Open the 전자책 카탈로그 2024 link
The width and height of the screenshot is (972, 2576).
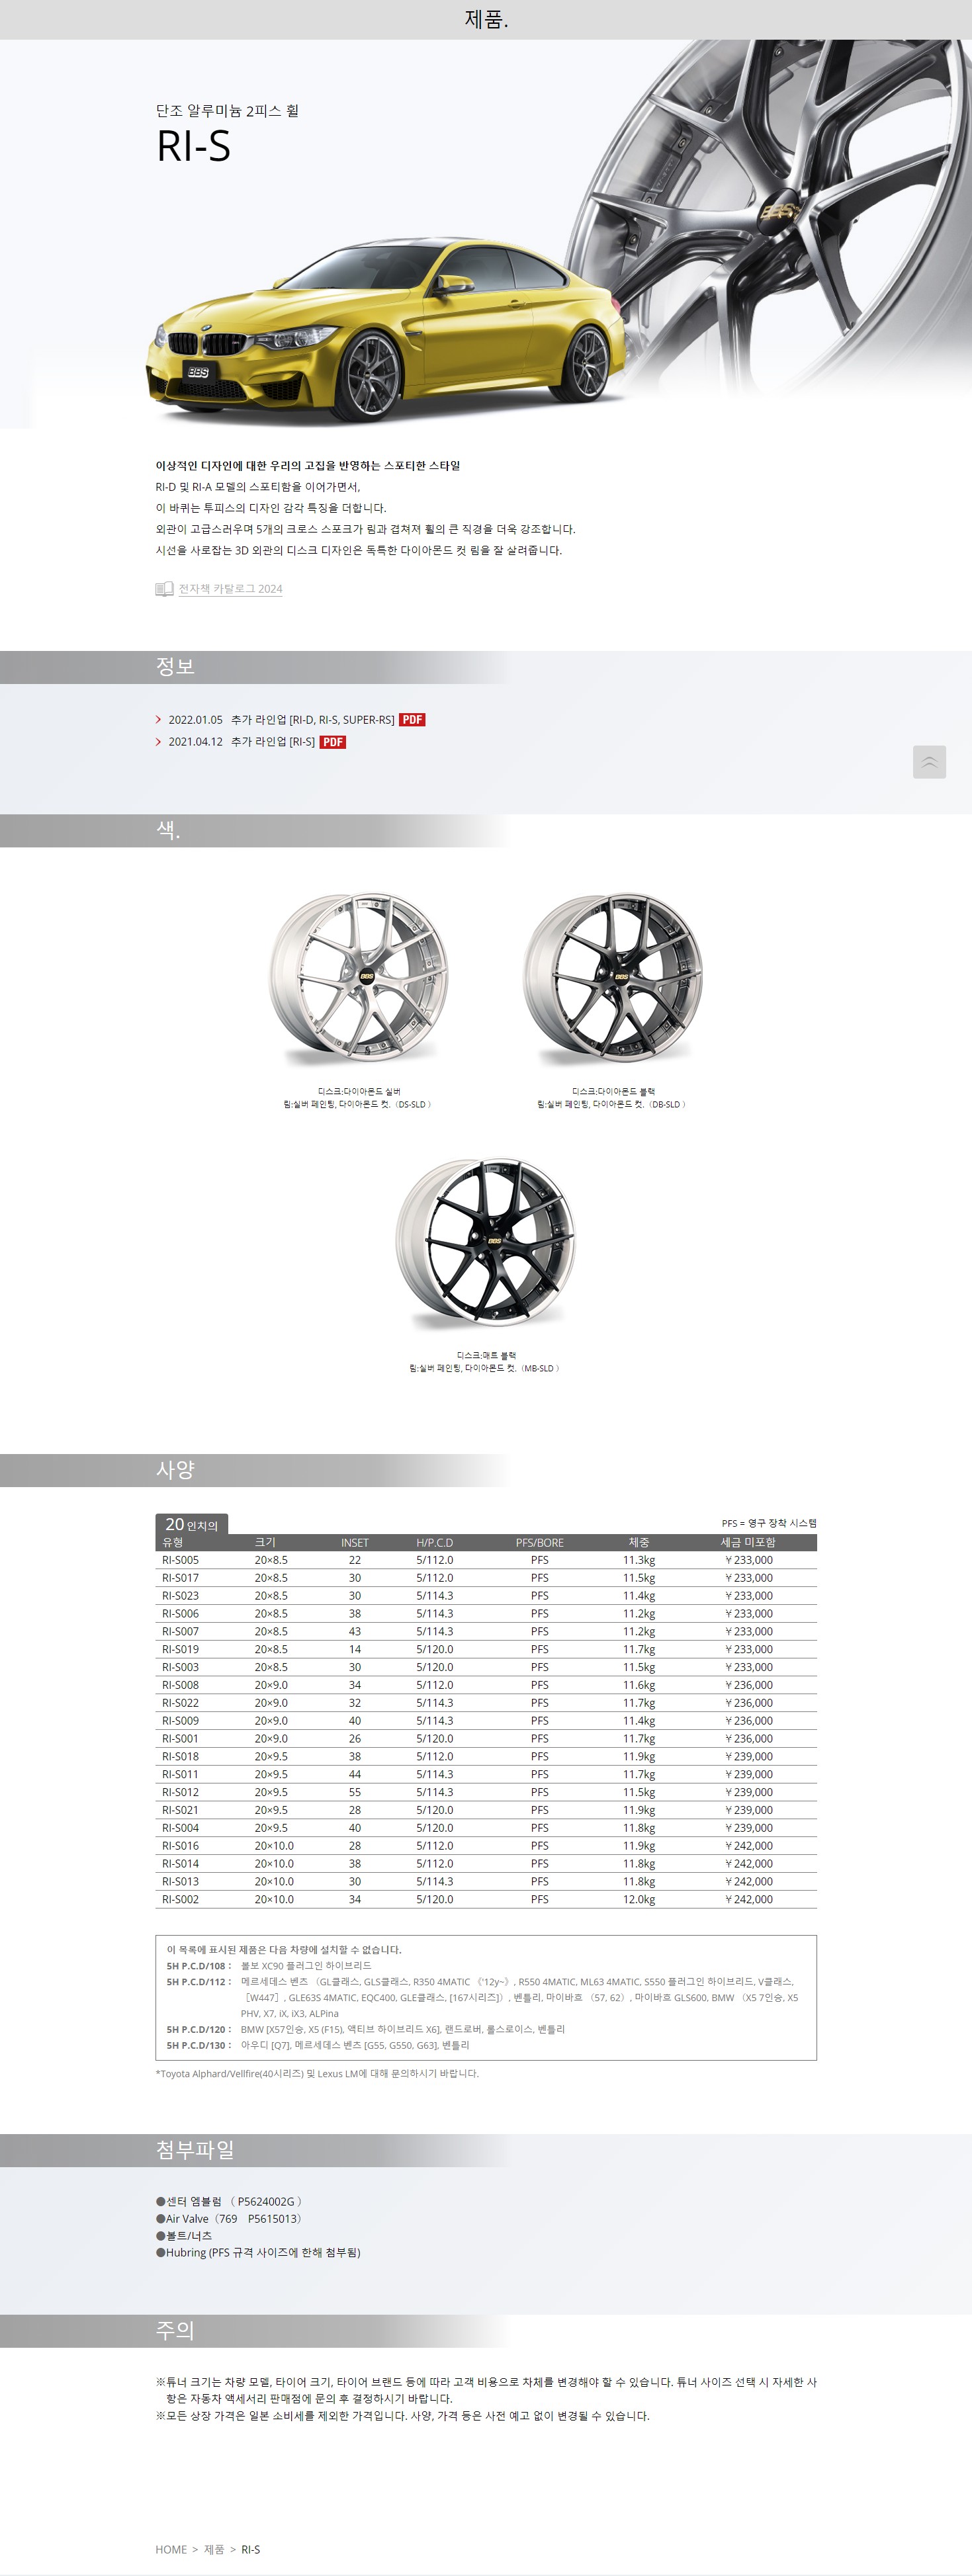click(230, 589)
